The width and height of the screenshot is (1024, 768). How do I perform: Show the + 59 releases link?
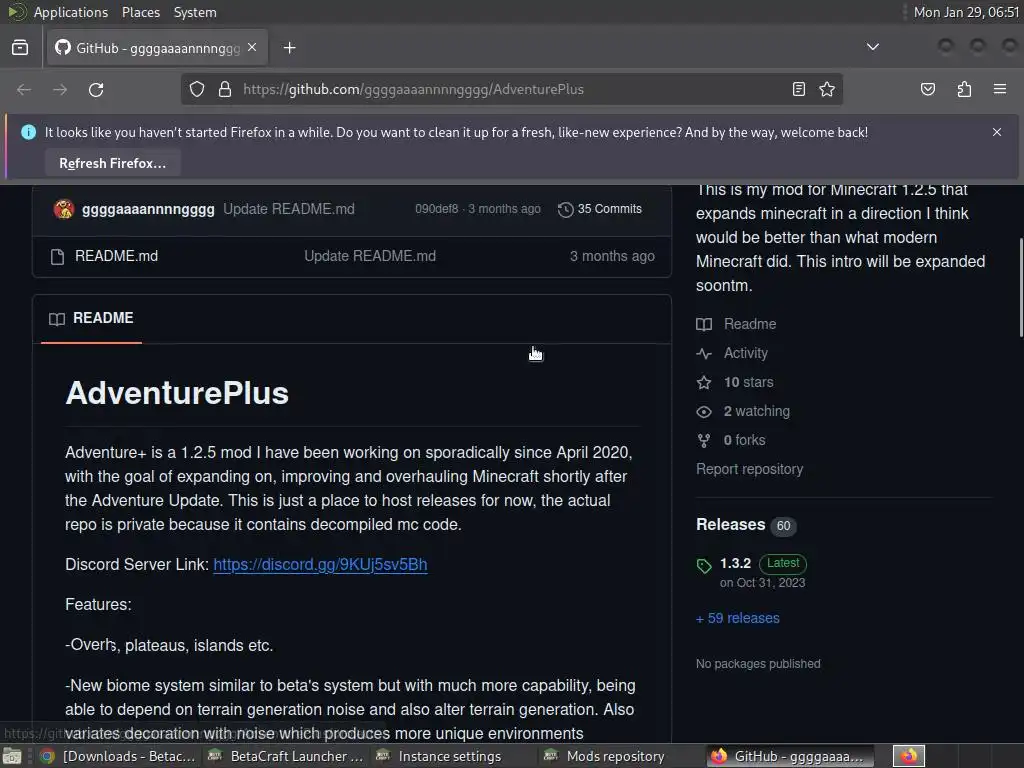pos(737,618)
